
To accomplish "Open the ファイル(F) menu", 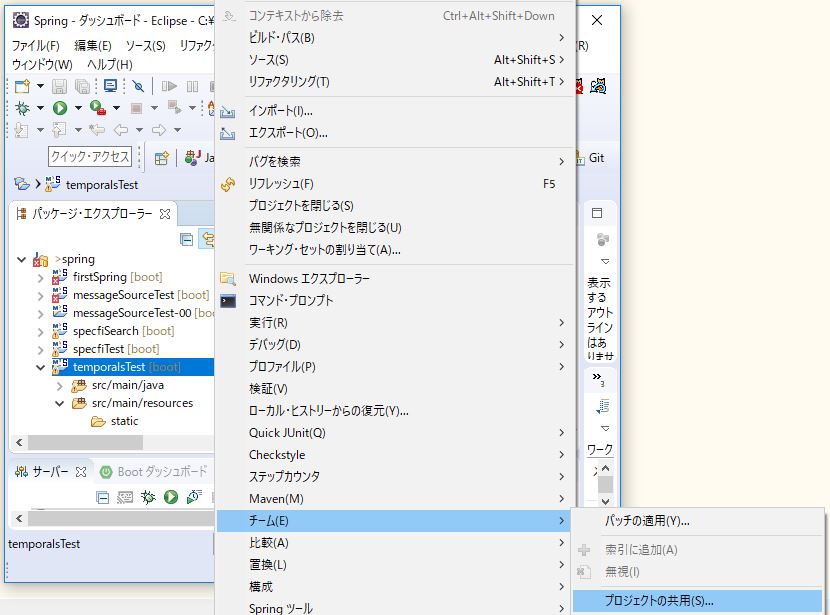I will tap(35, 46).
